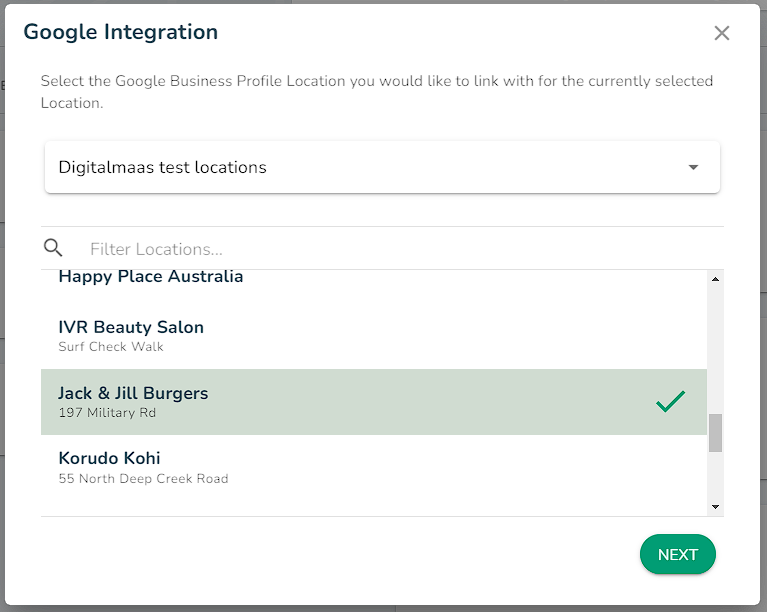The height and width of the screenshot is (612, 767).
Task: Click the list scrollbar up arrow
Action: click(715, 279)
